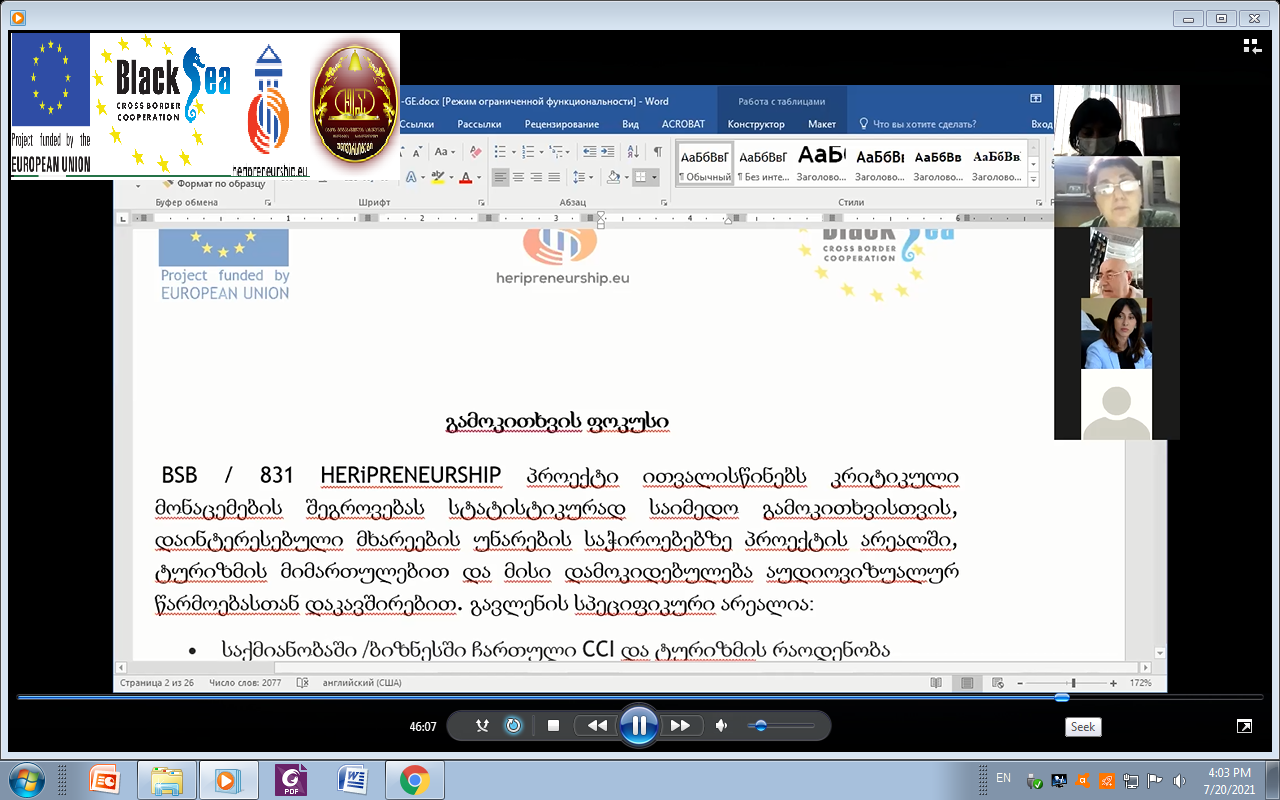Click the rewind Previous button
The width and height of the screenshot is (1280, 800).
tap(597, 726)
